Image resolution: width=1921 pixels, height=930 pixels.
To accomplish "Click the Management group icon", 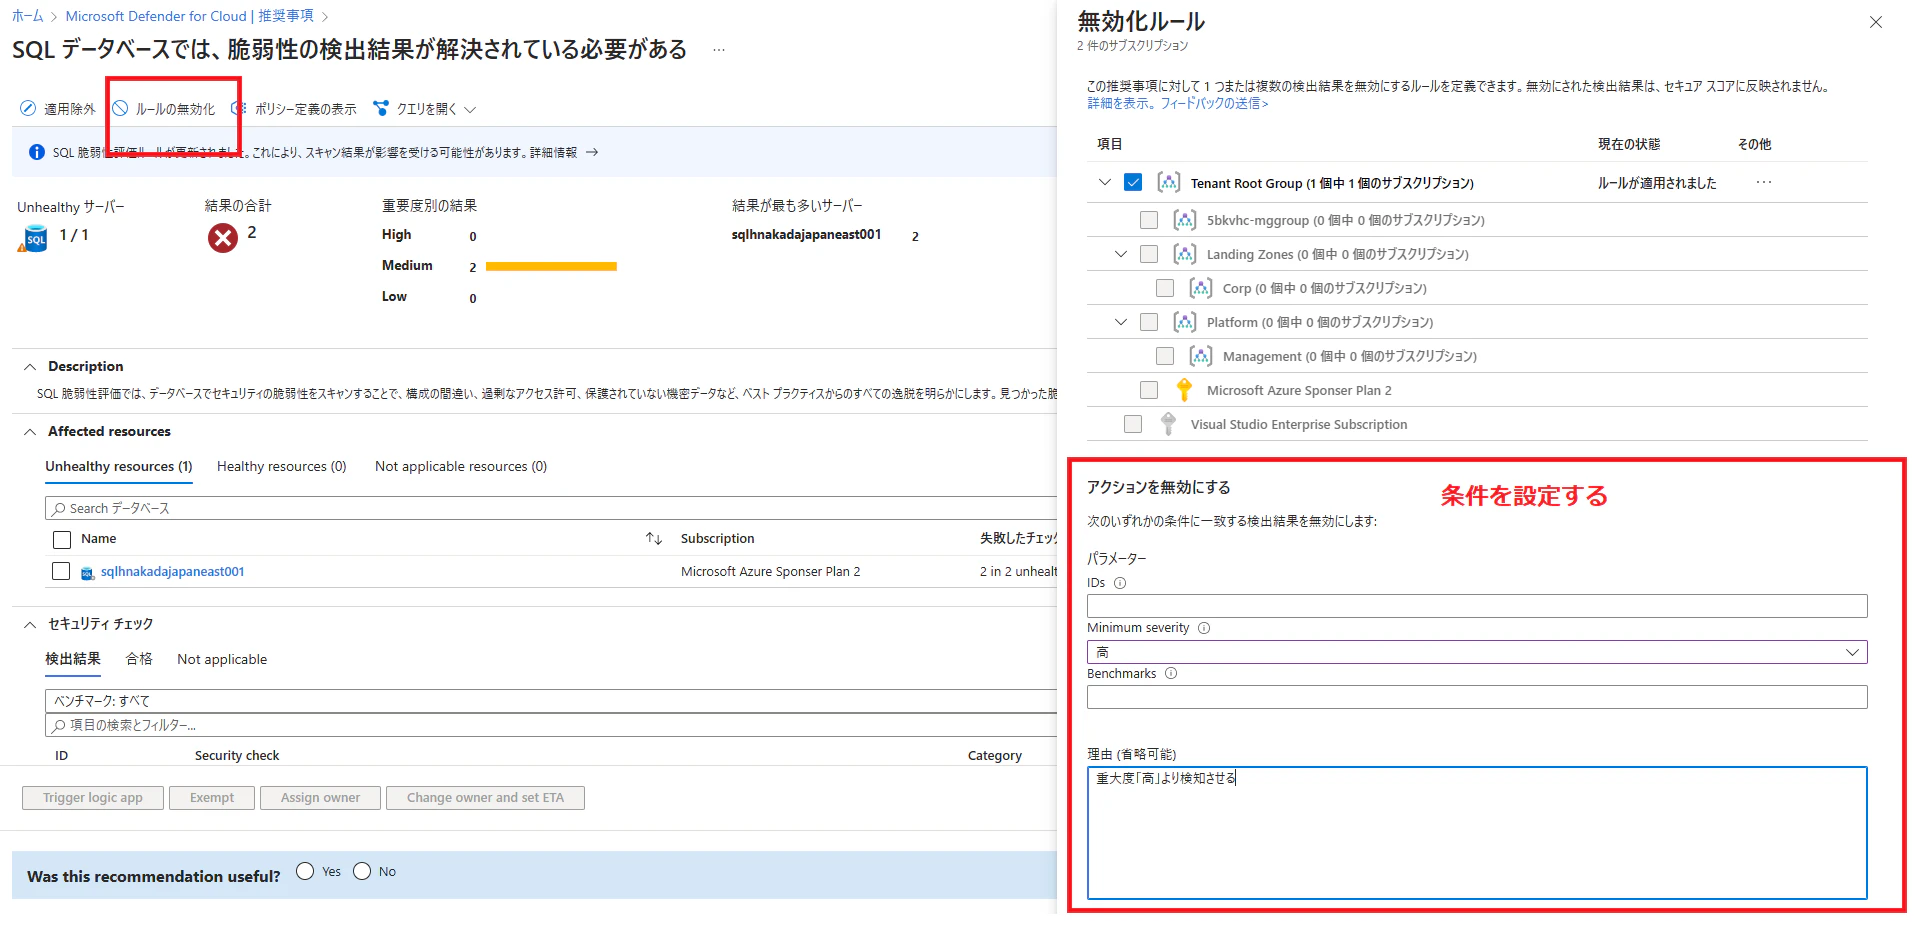I will coord(1200,356).
